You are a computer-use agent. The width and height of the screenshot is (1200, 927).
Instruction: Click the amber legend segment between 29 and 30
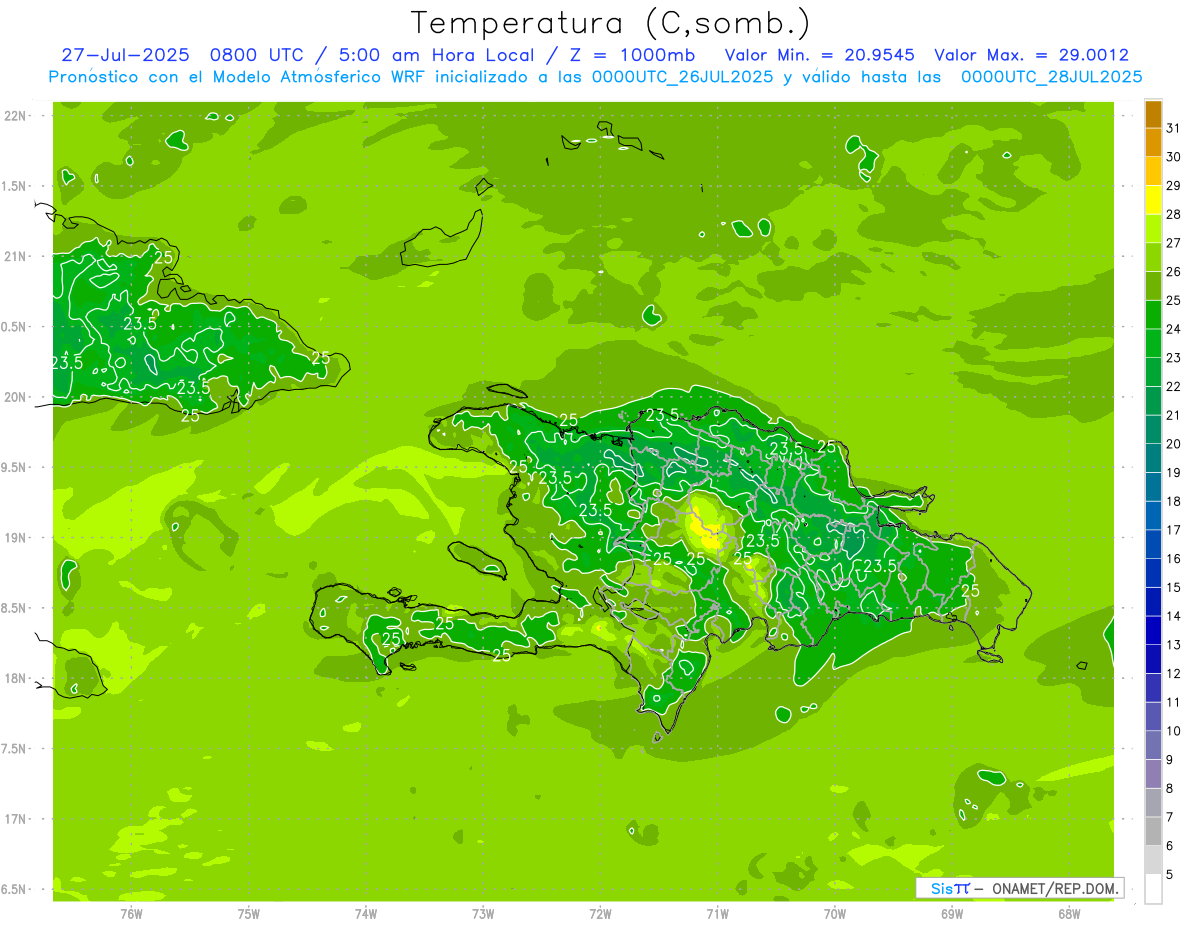point(1153,171)
